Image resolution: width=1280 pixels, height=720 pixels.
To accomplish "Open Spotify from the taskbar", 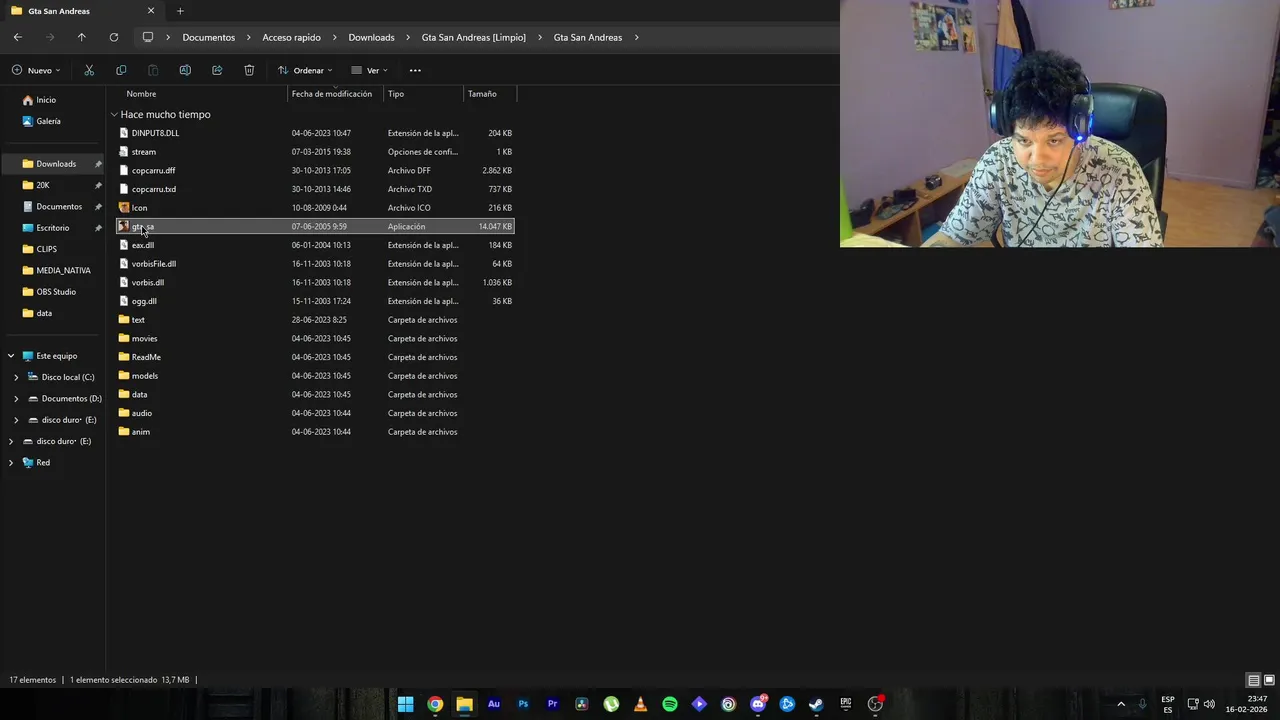I will [670, 704].
